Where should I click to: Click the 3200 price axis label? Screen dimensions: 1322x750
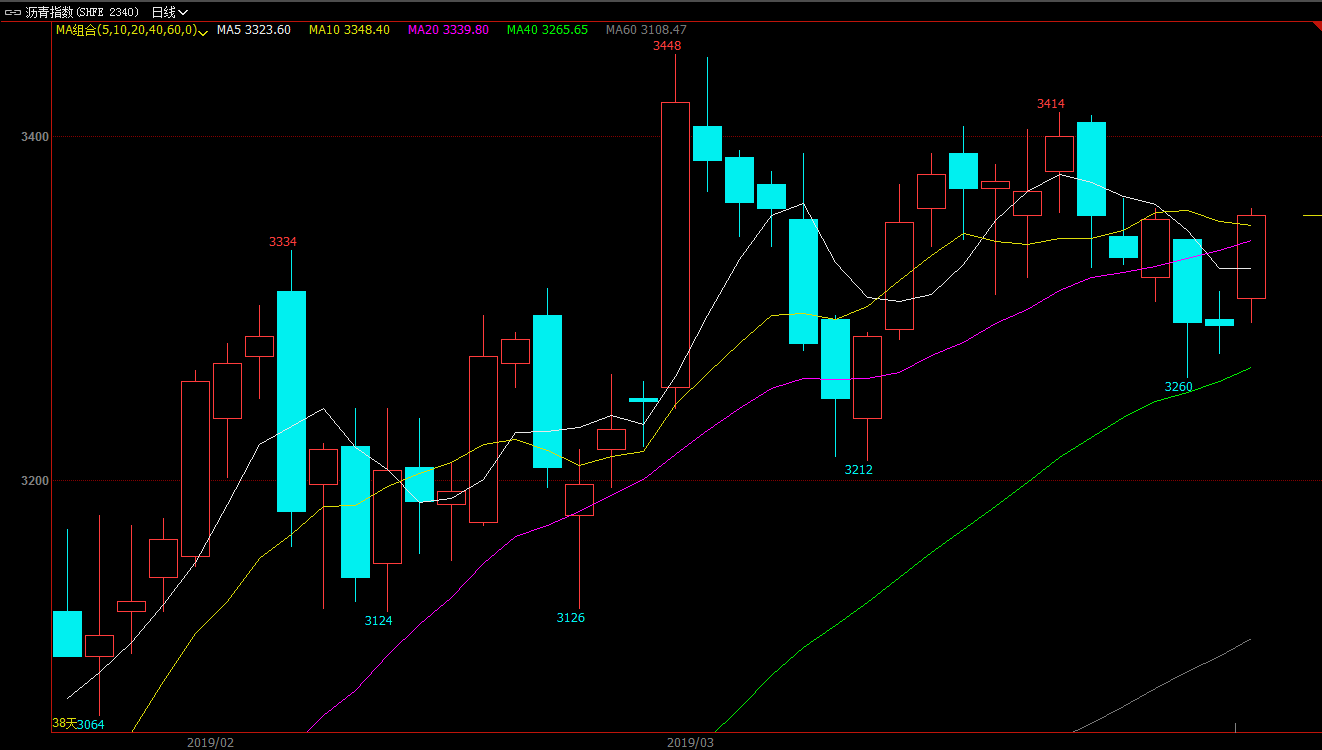coord(34,481)
